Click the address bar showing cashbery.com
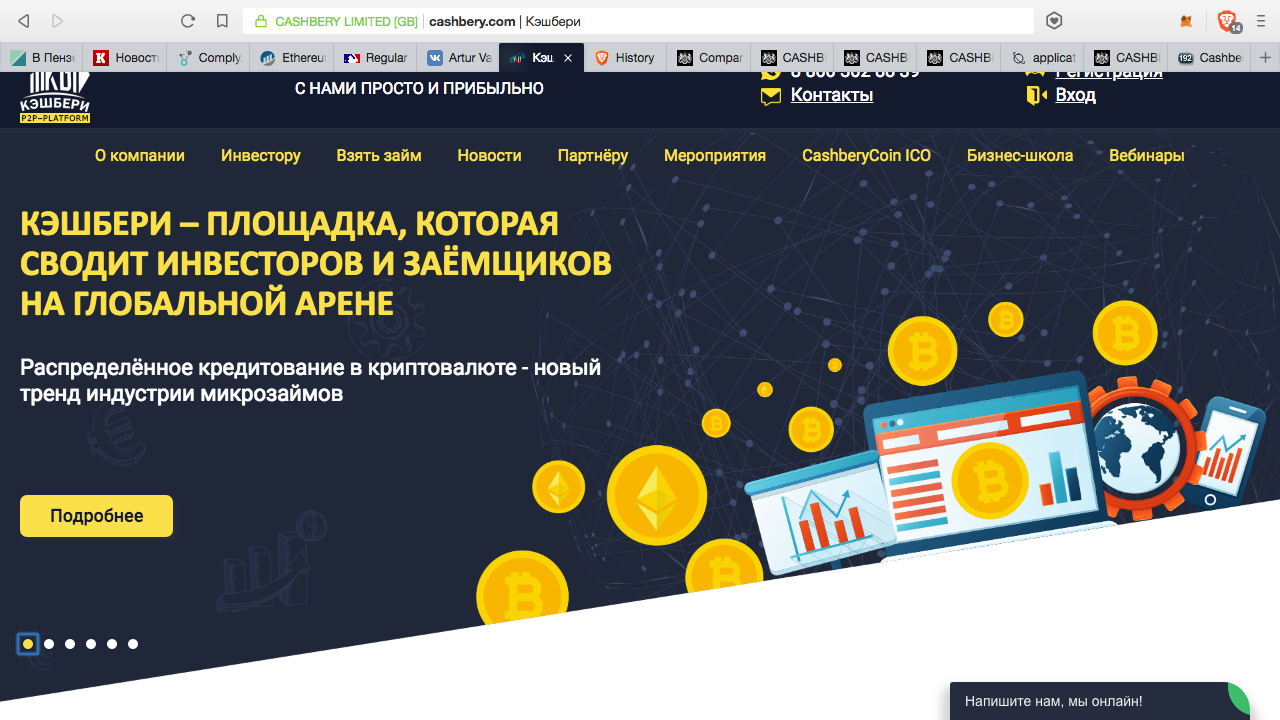The height and width of the screenshot is (720, 1280). (638, 21)
